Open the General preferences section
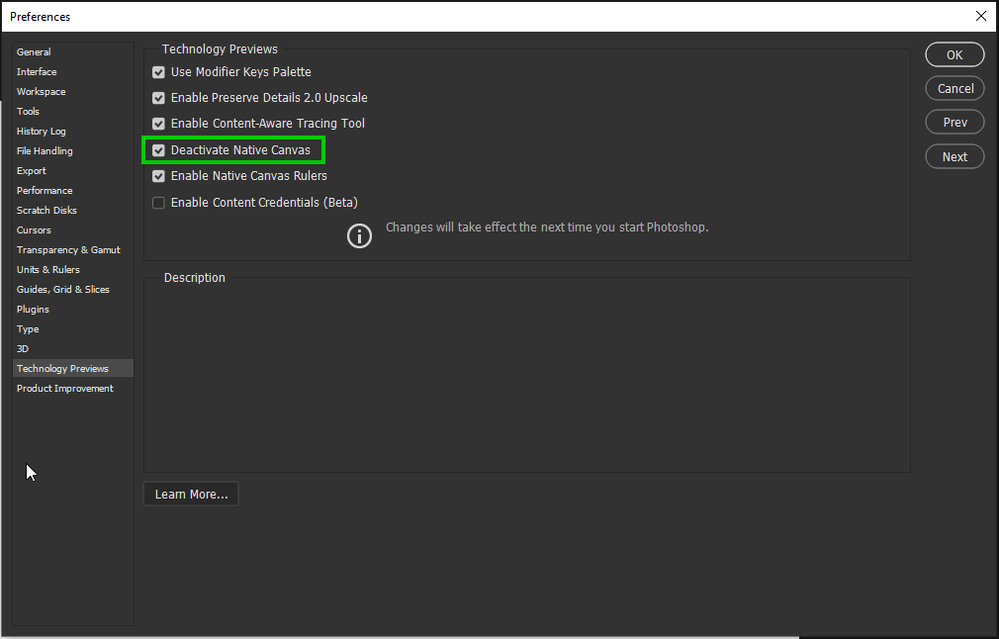999x639 pixels. (33, 52)
